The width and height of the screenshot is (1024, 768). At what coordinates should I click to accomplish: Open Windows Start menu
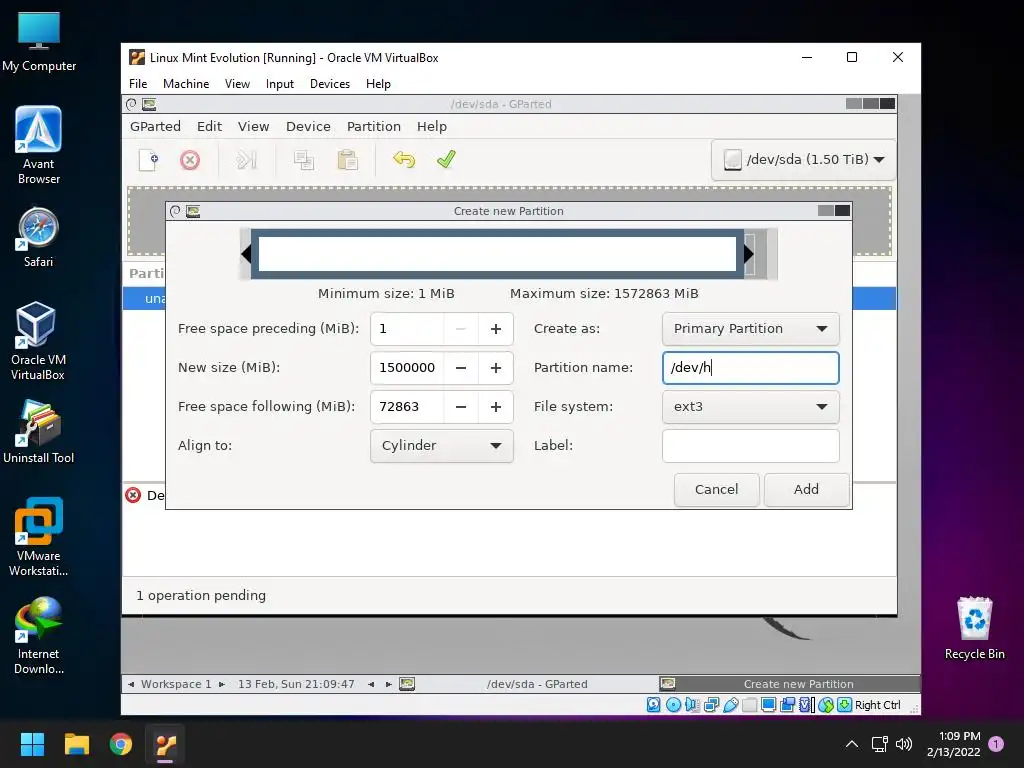32,744
